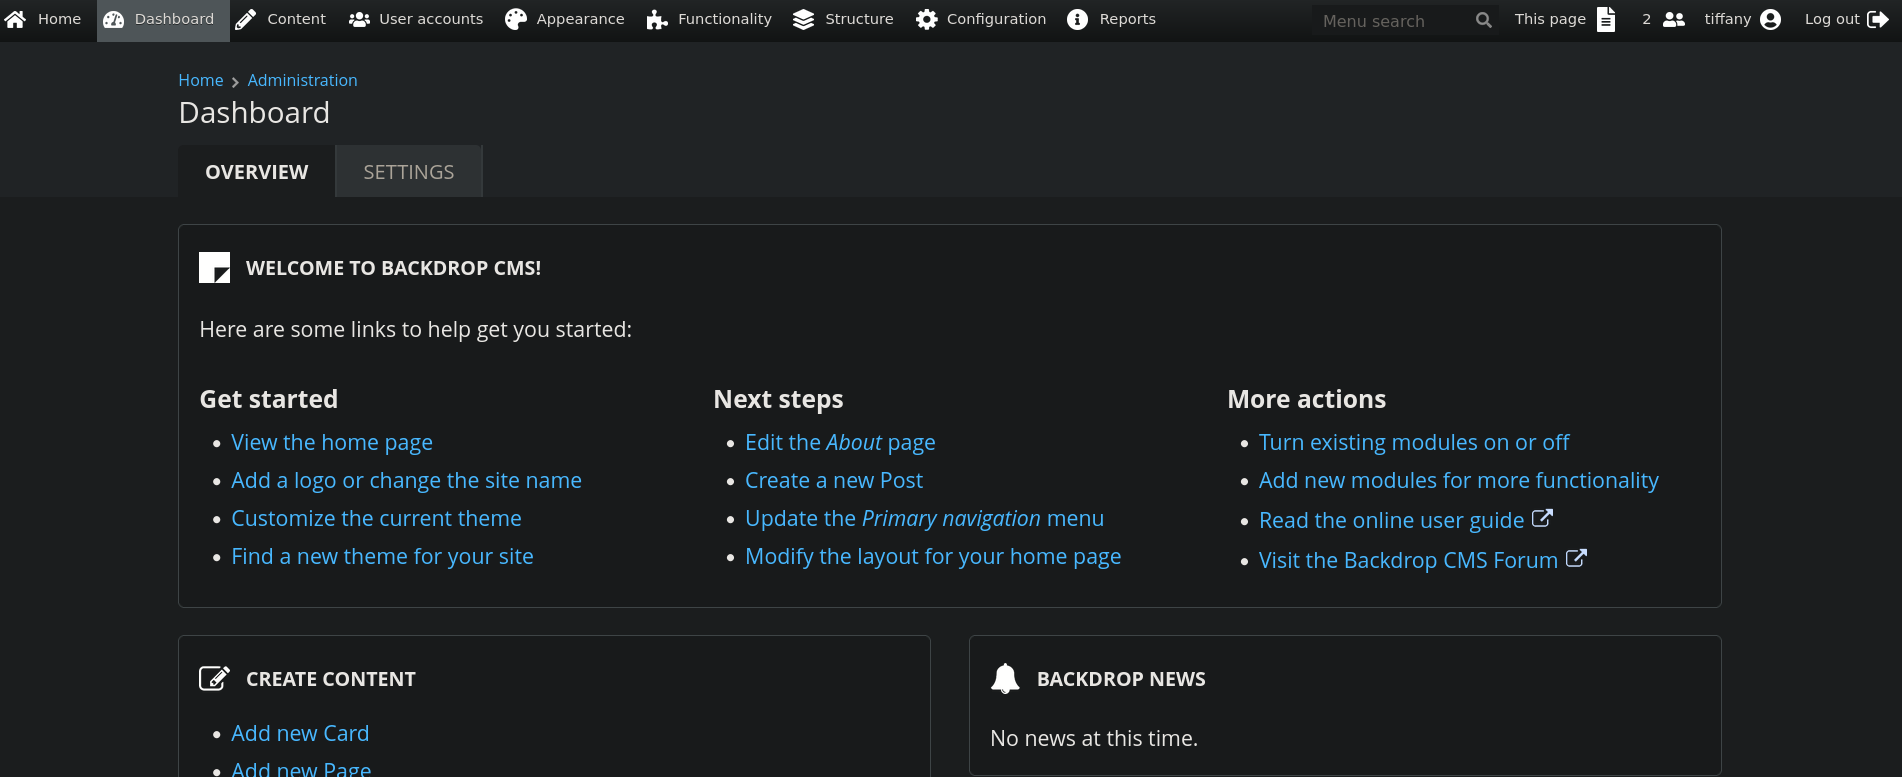
Task: Click the Structure layers icon
Action: click(x=803, y=20)
